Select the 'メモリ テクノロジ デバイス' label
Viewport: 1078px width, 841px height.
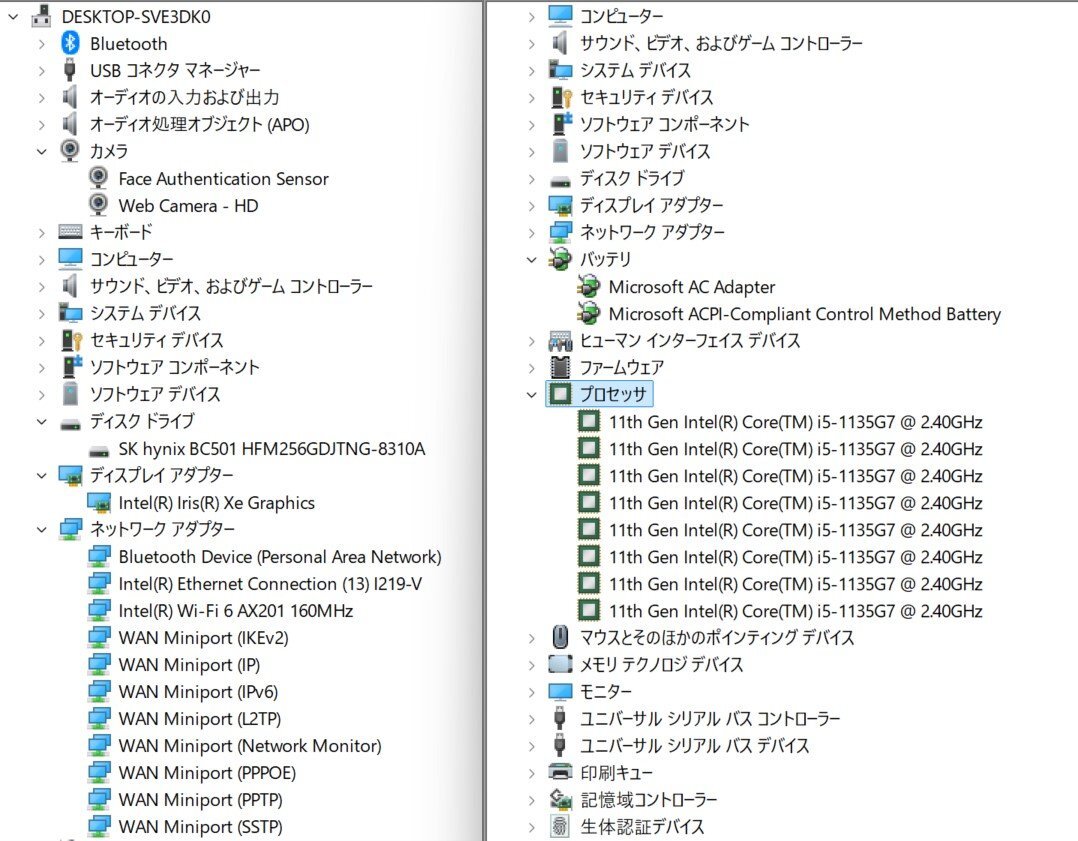[x=661, y=664]
